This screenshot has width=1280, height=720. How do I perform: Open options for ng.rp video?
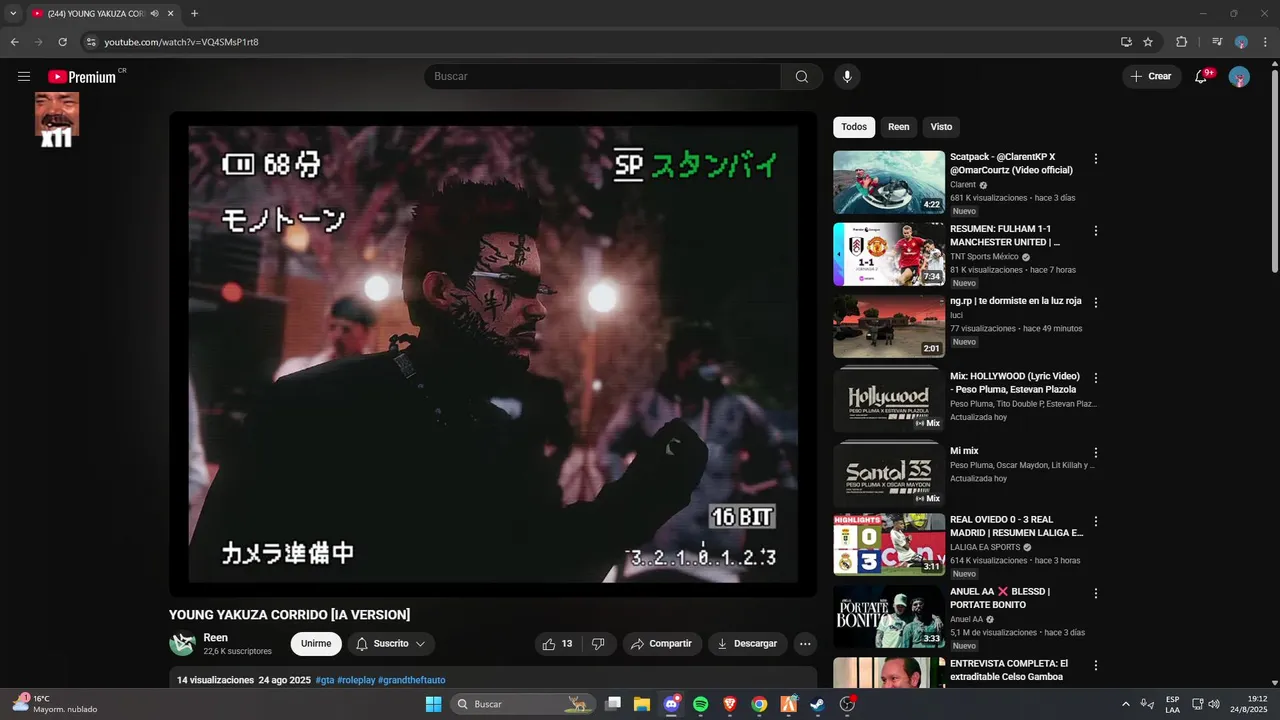click(1096, 303)
